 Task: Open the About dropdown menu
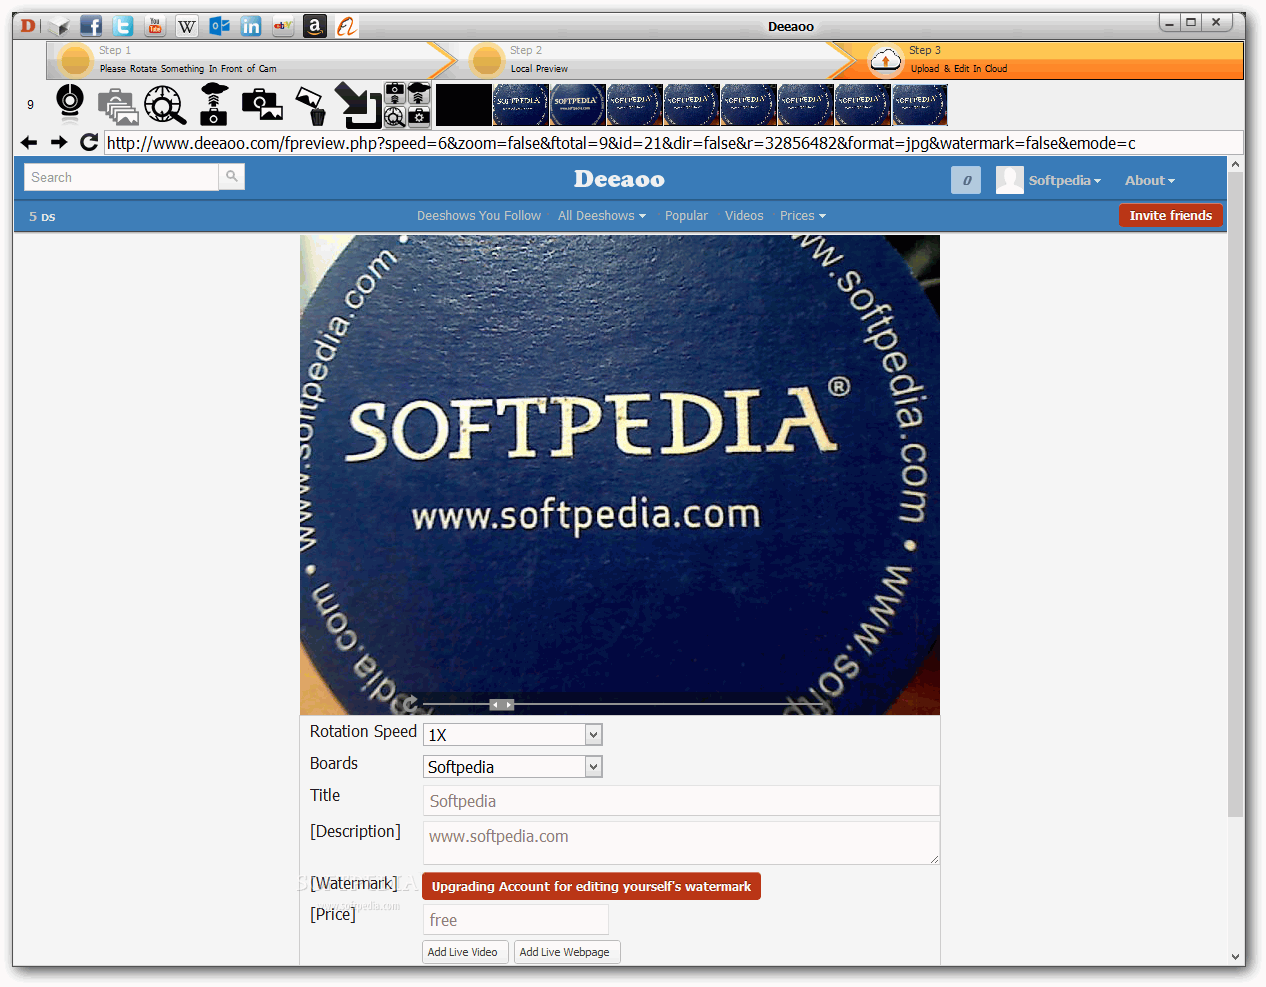click(x=1150, y=181)
